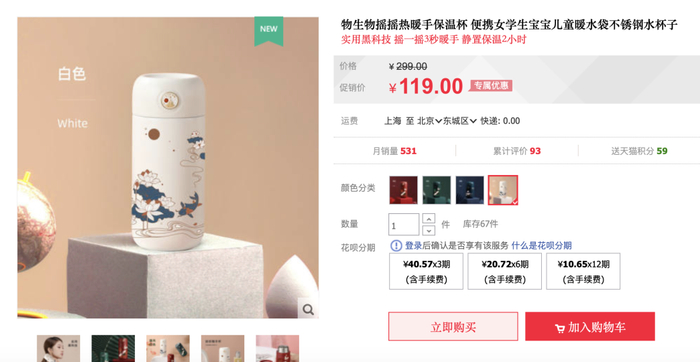The height and width of the screenshot is (362, 700).
Task: Select the white color variant swatch
Action: click(503, 190)
